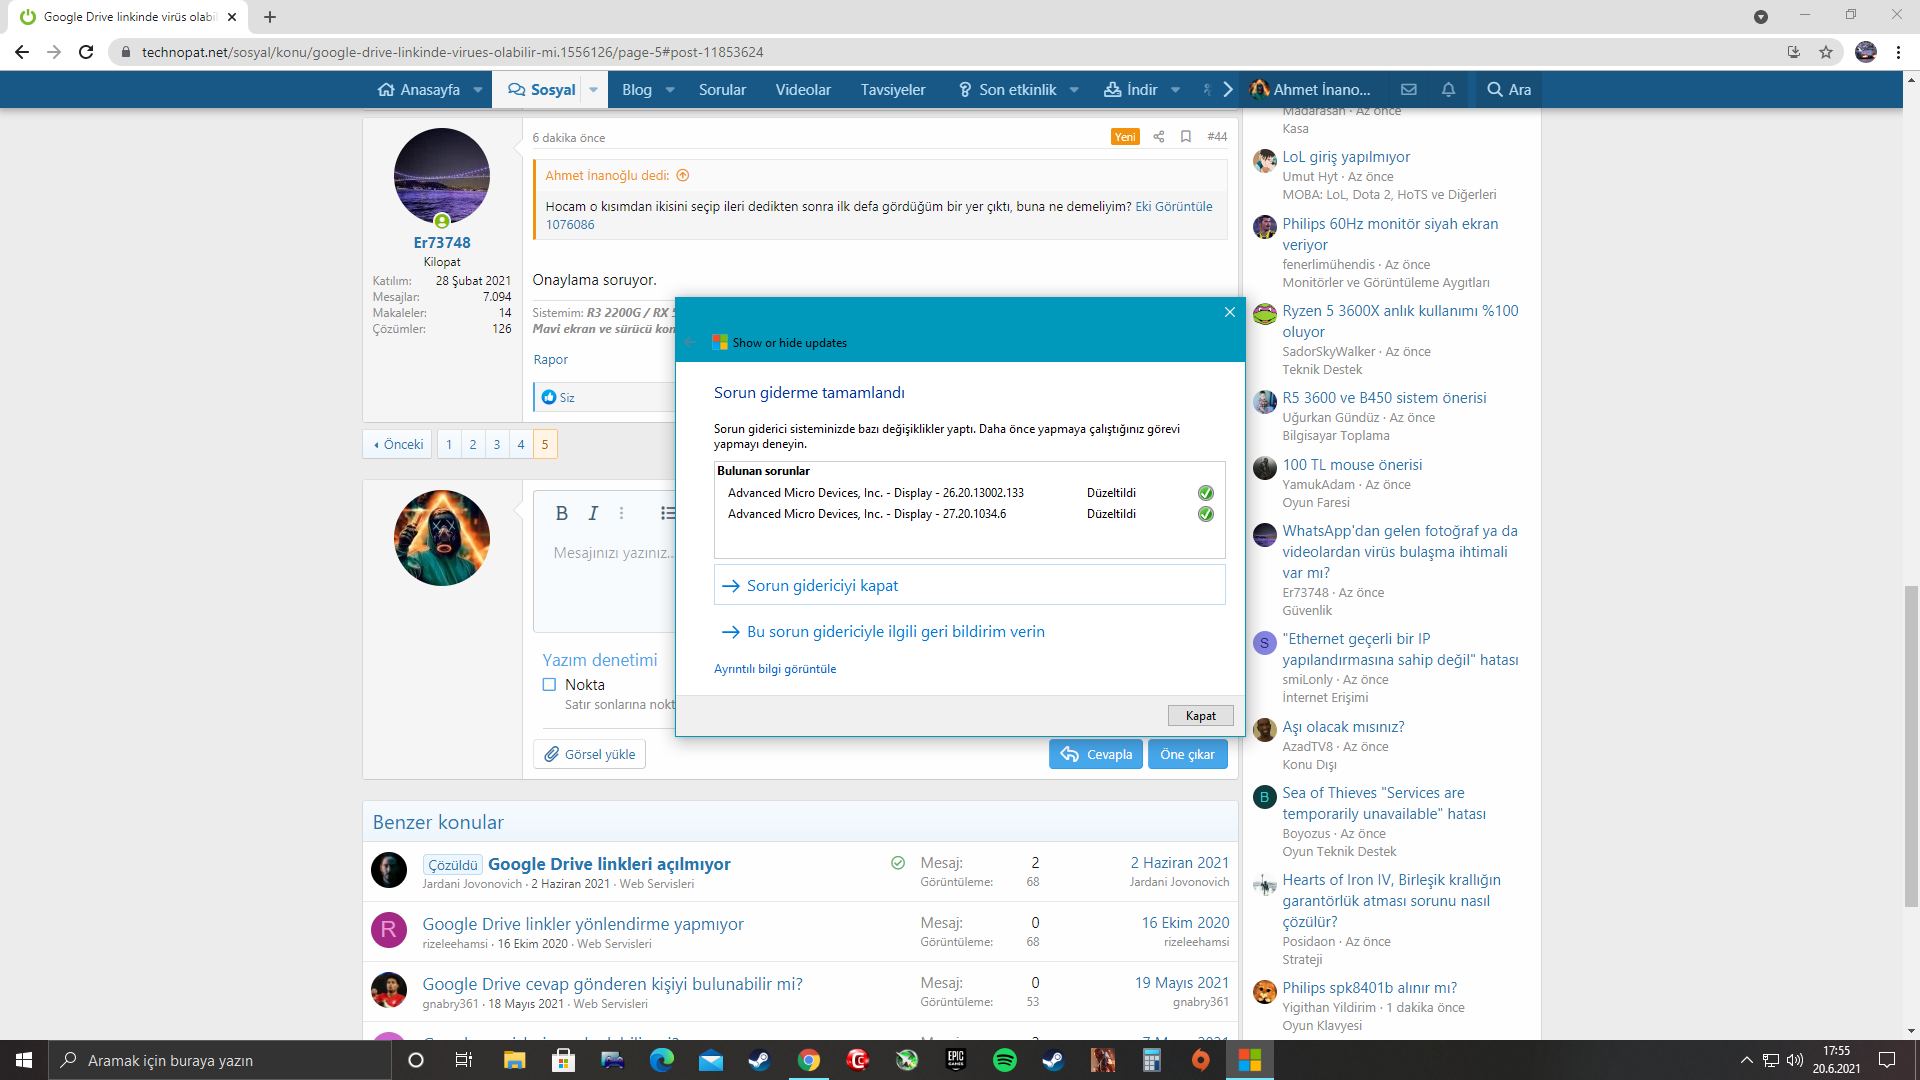This screenshot has height=1080, width=1920.
Task: Enable the Nokta checkbox
Action: [549, 685]
